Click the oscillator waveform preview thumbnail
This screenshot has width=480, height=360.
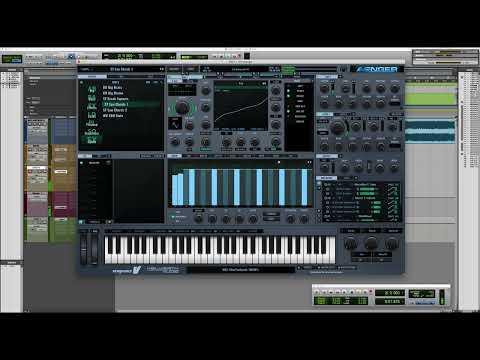pos(175,124)
